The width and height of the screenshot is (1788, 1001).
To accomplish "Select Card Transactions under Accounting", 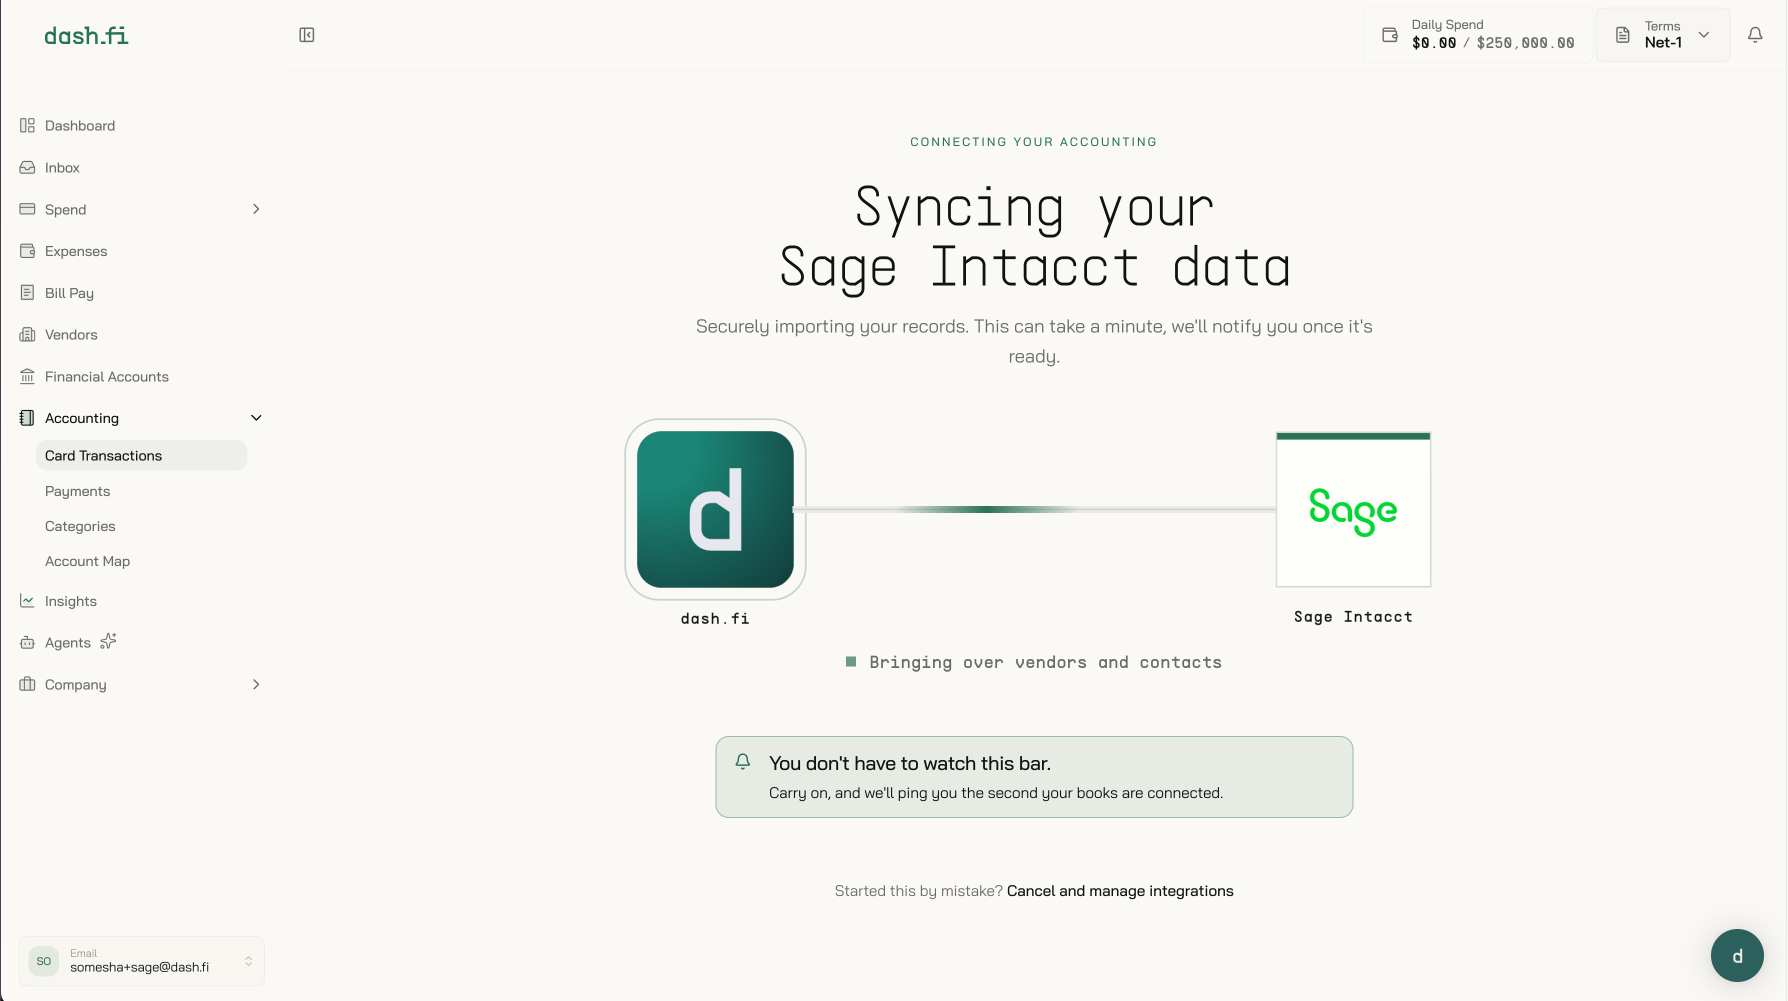I will pyautogui.click(x=141, y=456).
